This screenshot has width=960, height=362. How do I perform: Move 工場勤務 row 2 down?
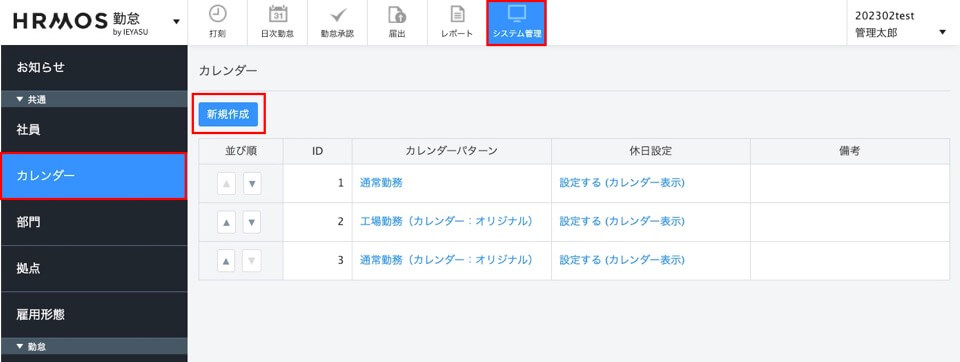(x=252, y=222)
